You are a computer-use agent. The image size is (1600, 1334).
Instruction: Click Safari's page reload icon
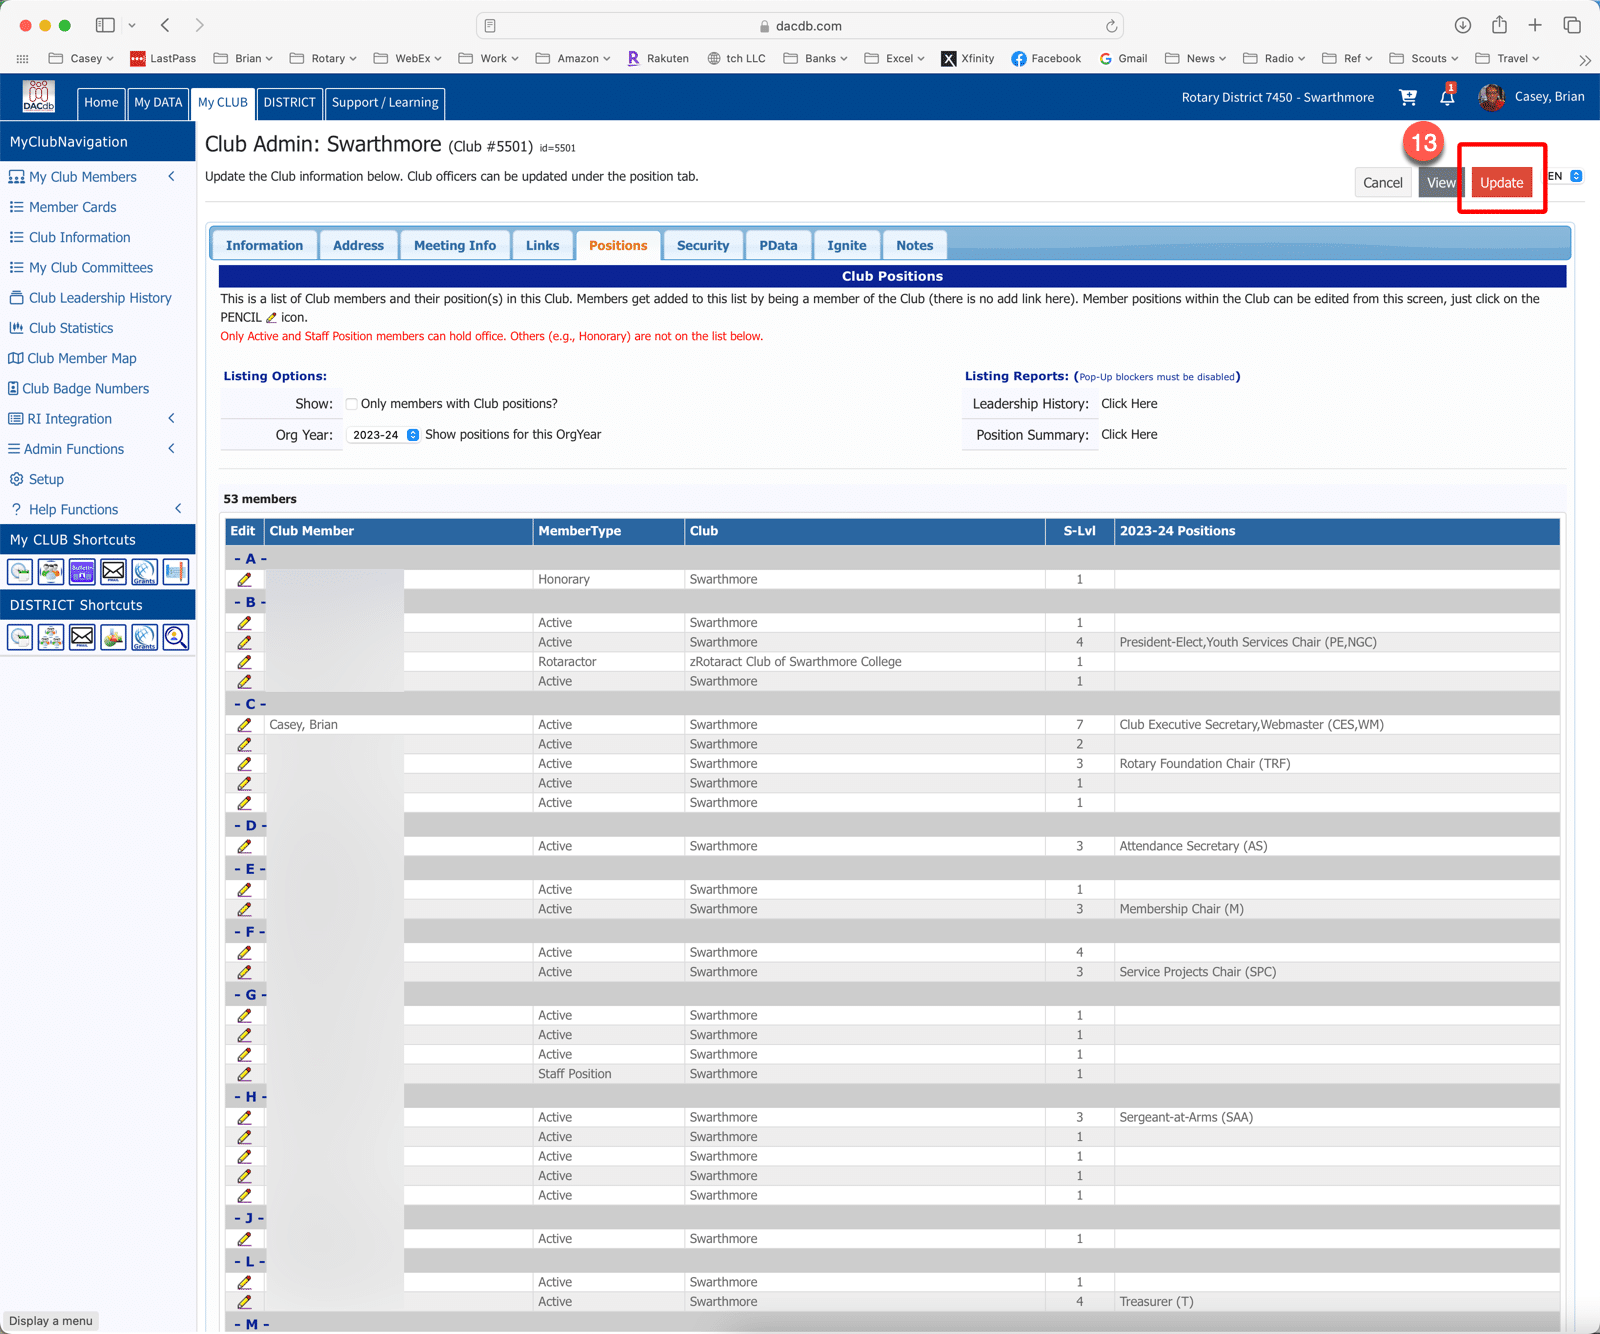[x=1111, y=26]
